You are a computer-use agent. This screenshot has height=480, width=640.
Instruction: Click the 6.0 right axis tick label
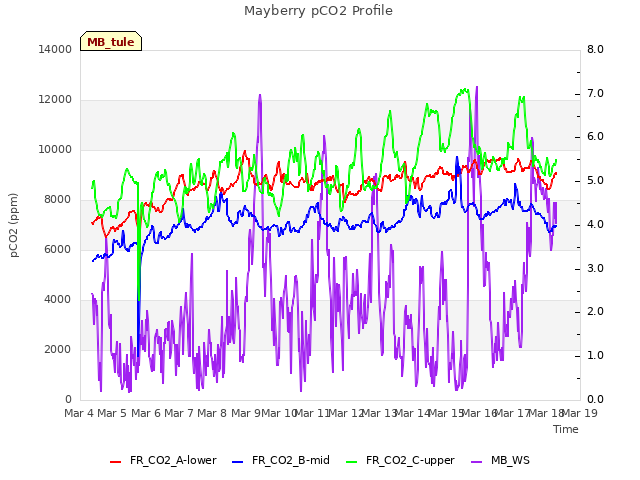tap(595, 137)
